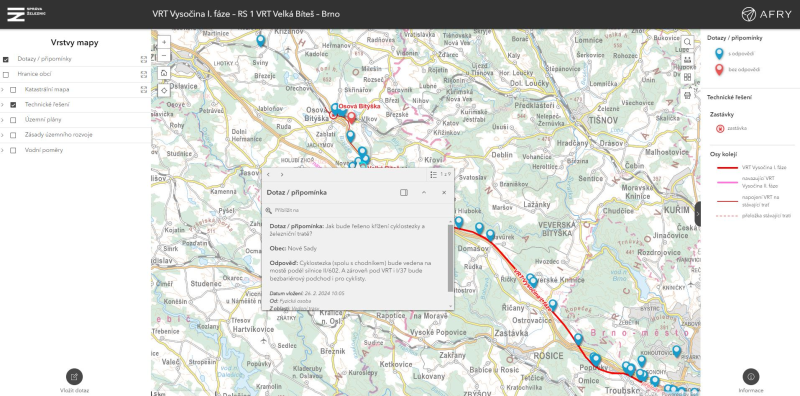Image resolution: width=800 pixels, height=396 pixels.
Task: Expand the Územní plány layer group
Action: pyautogui.click(x=3, y=120)
